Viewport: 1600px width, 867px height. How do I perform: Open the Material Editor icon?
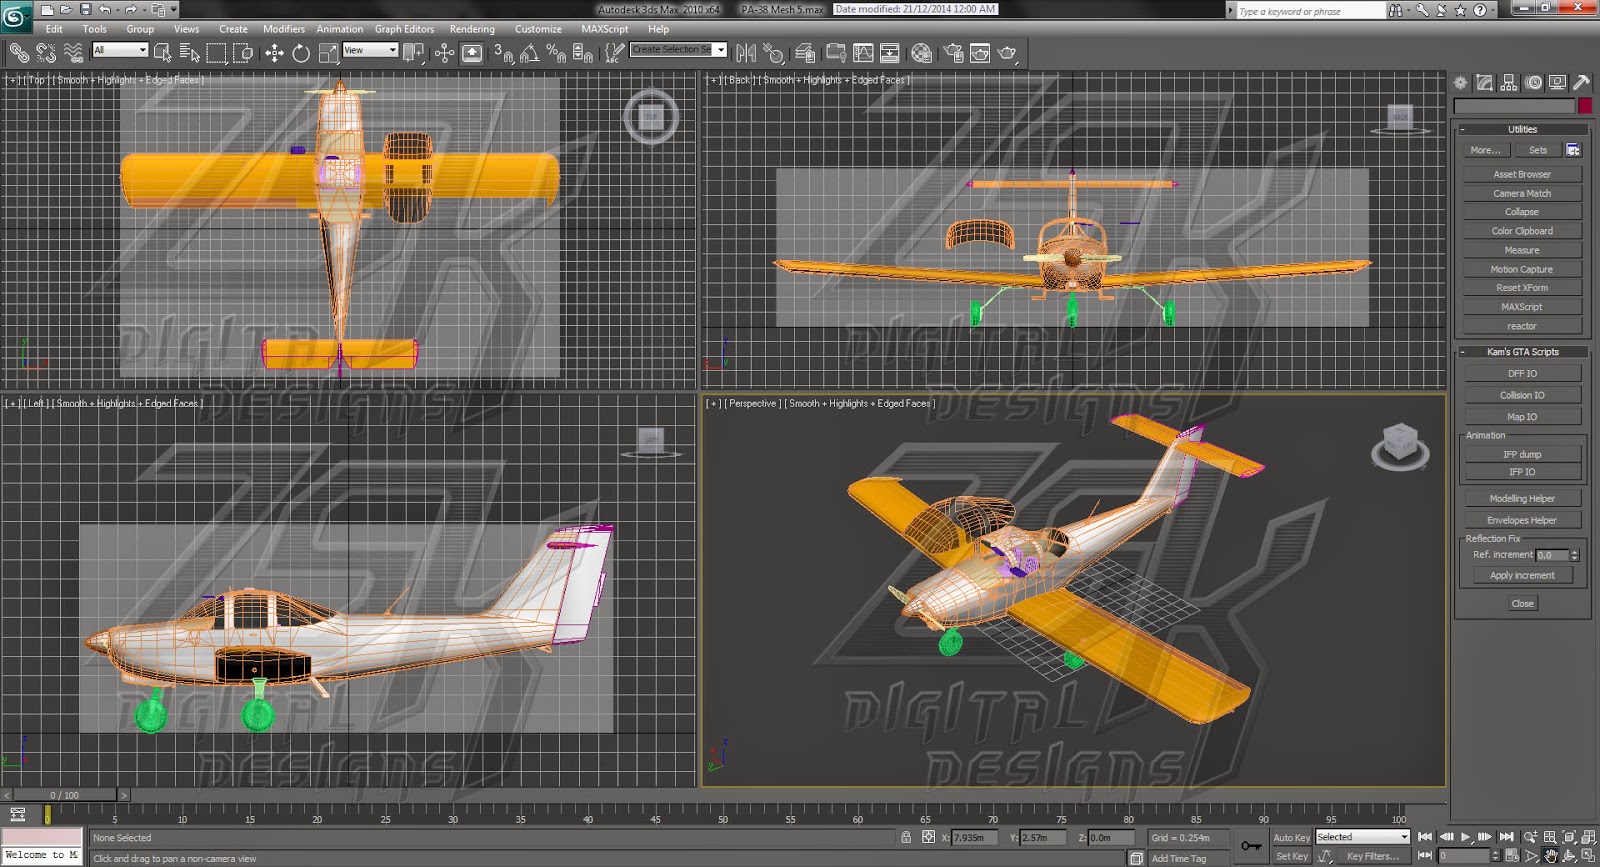[922, 53]
